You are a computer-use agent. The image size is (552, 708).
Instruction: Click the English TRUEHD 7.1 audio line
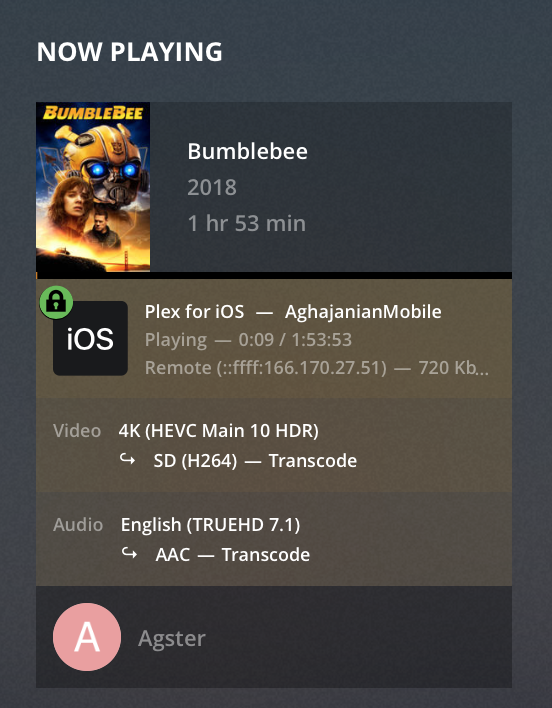click(210, 525)
